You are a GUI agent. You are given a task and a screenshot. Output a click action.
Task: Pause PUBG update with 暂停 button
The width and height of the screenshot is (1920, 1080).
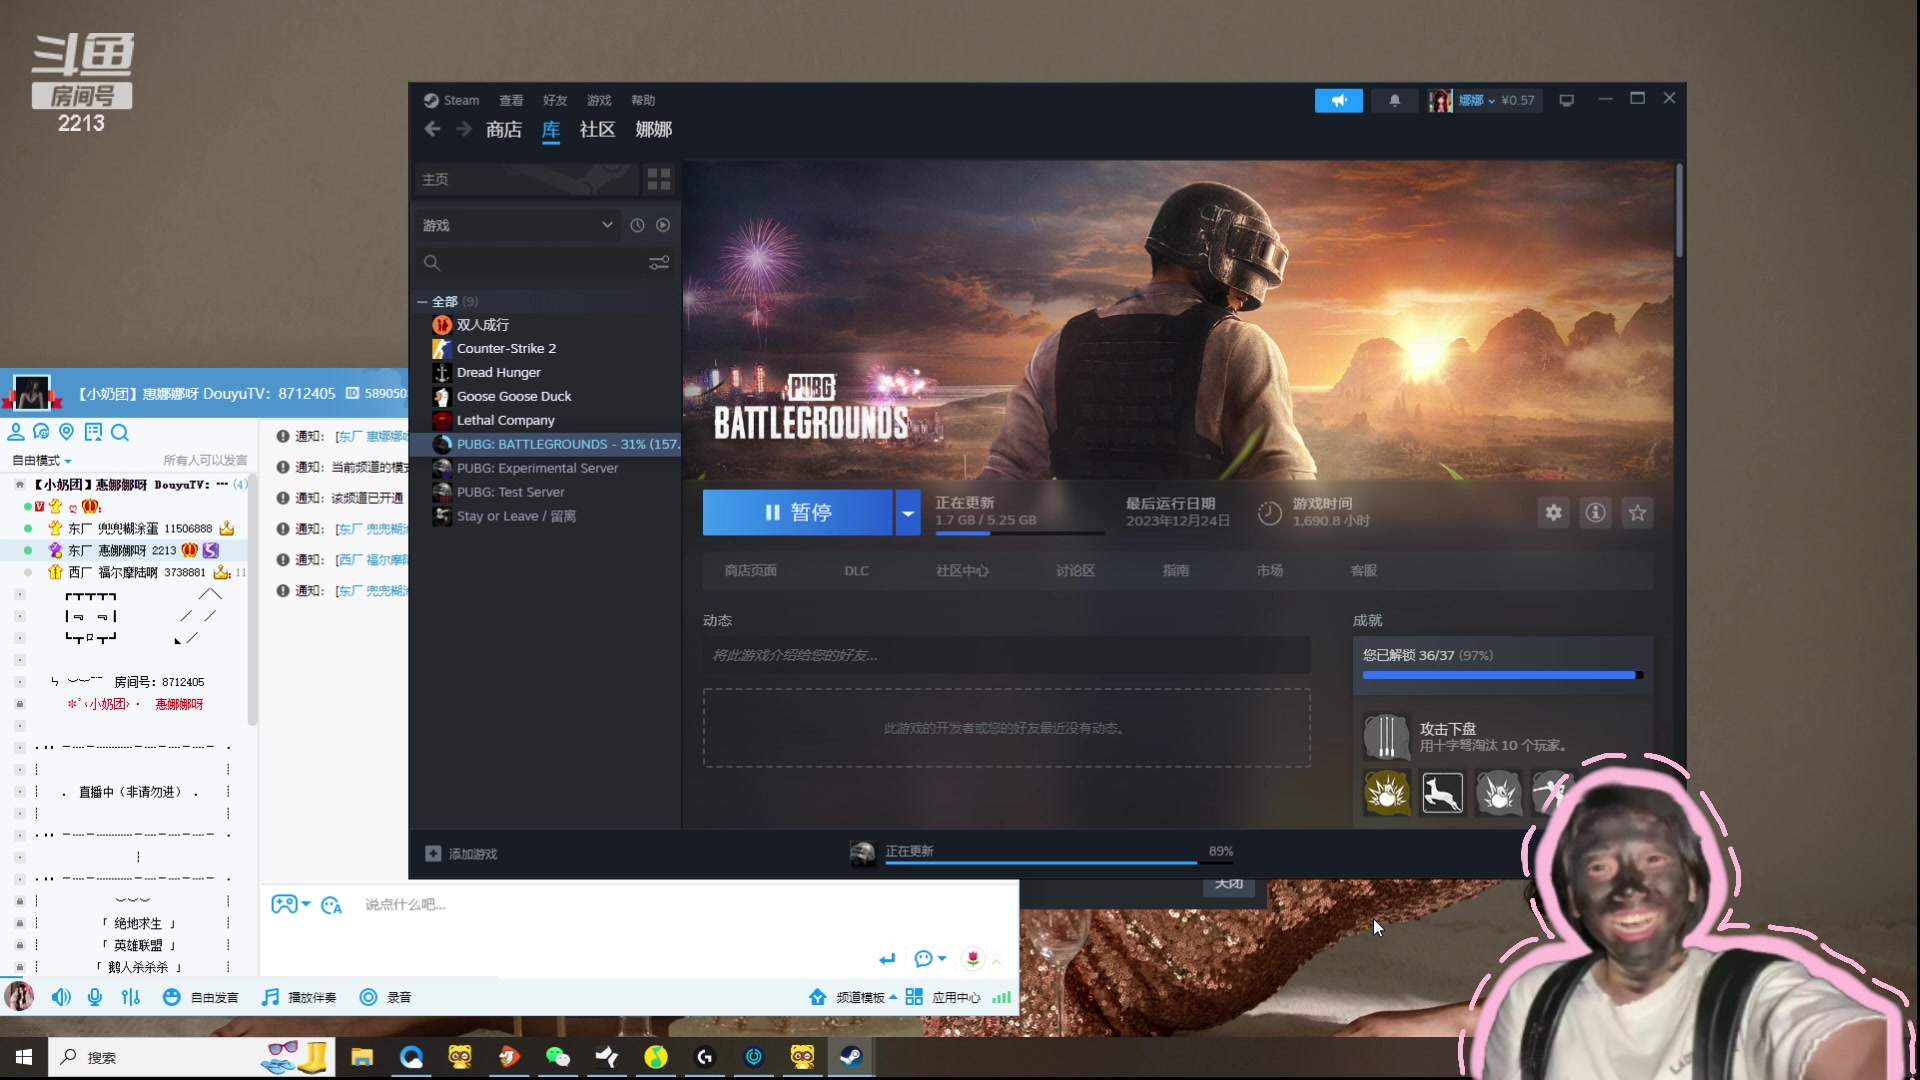click(x=798, y=512)
